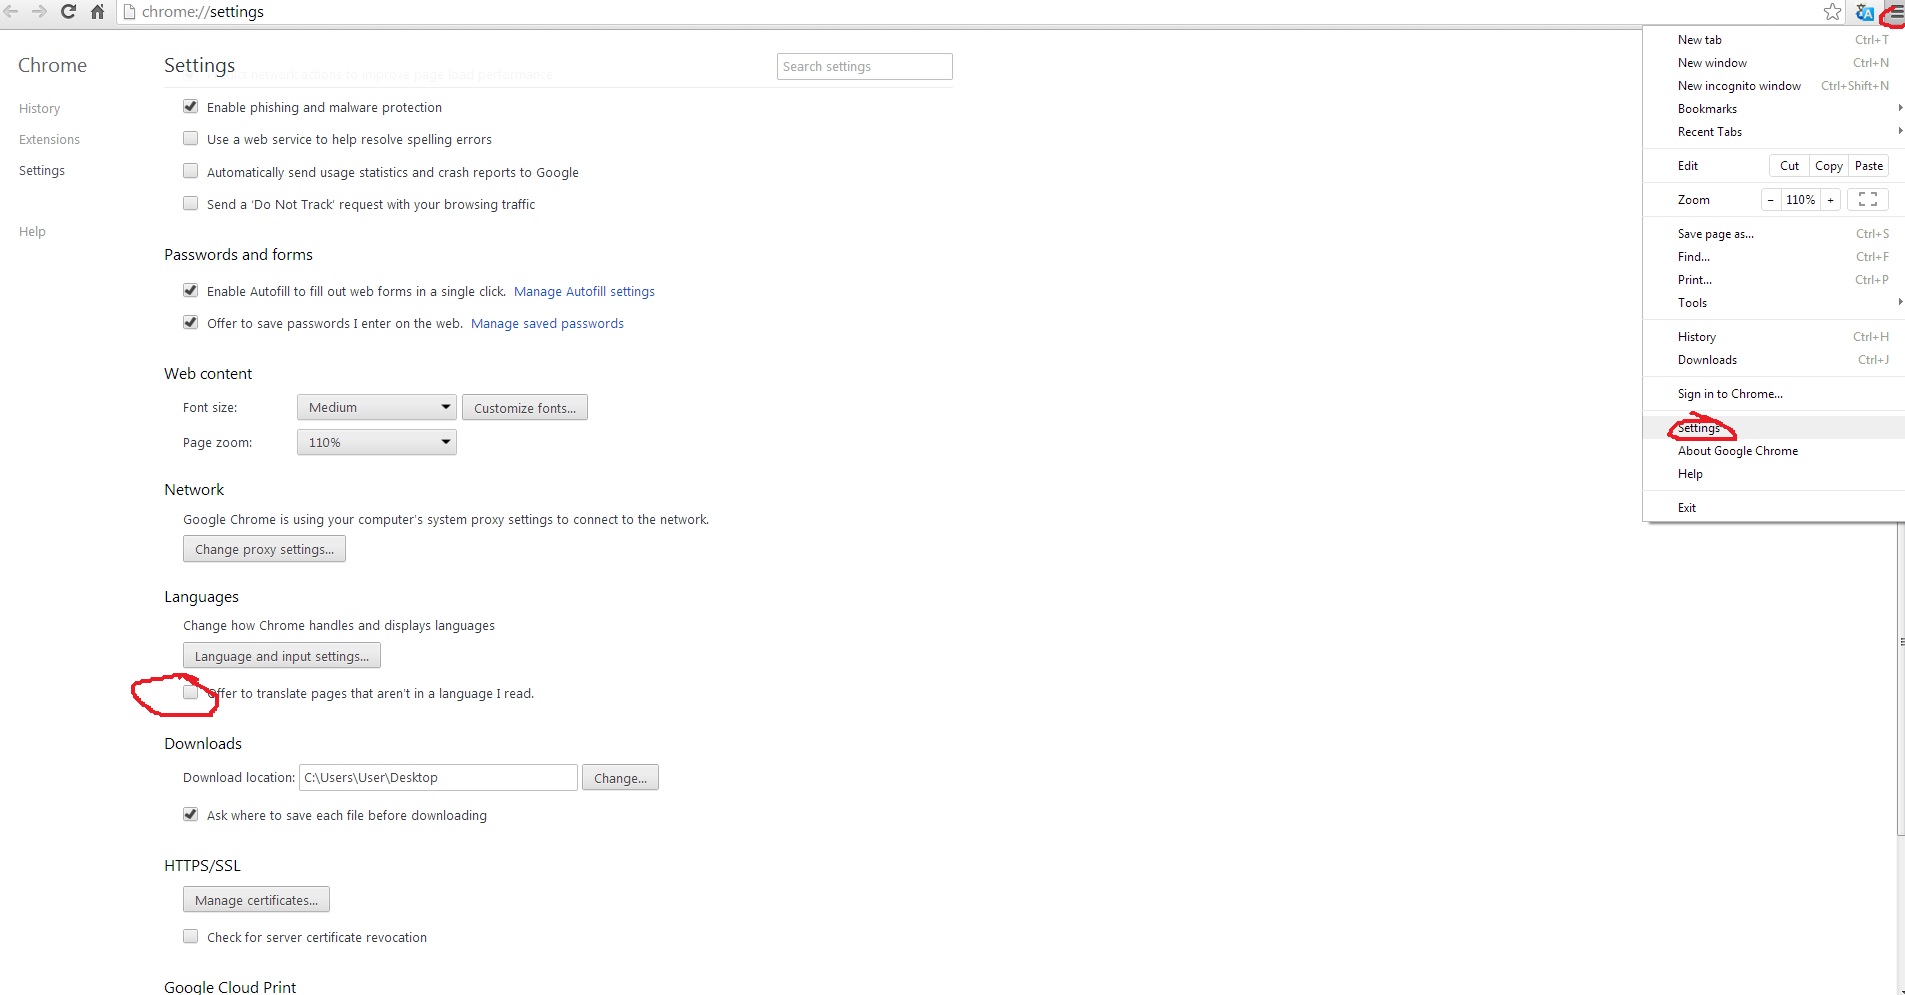Image resolution: width=1905 pixels, height=995 pixels.
Task: Choose Sign in to Chrome
Action: click(x=1773, y=394)
